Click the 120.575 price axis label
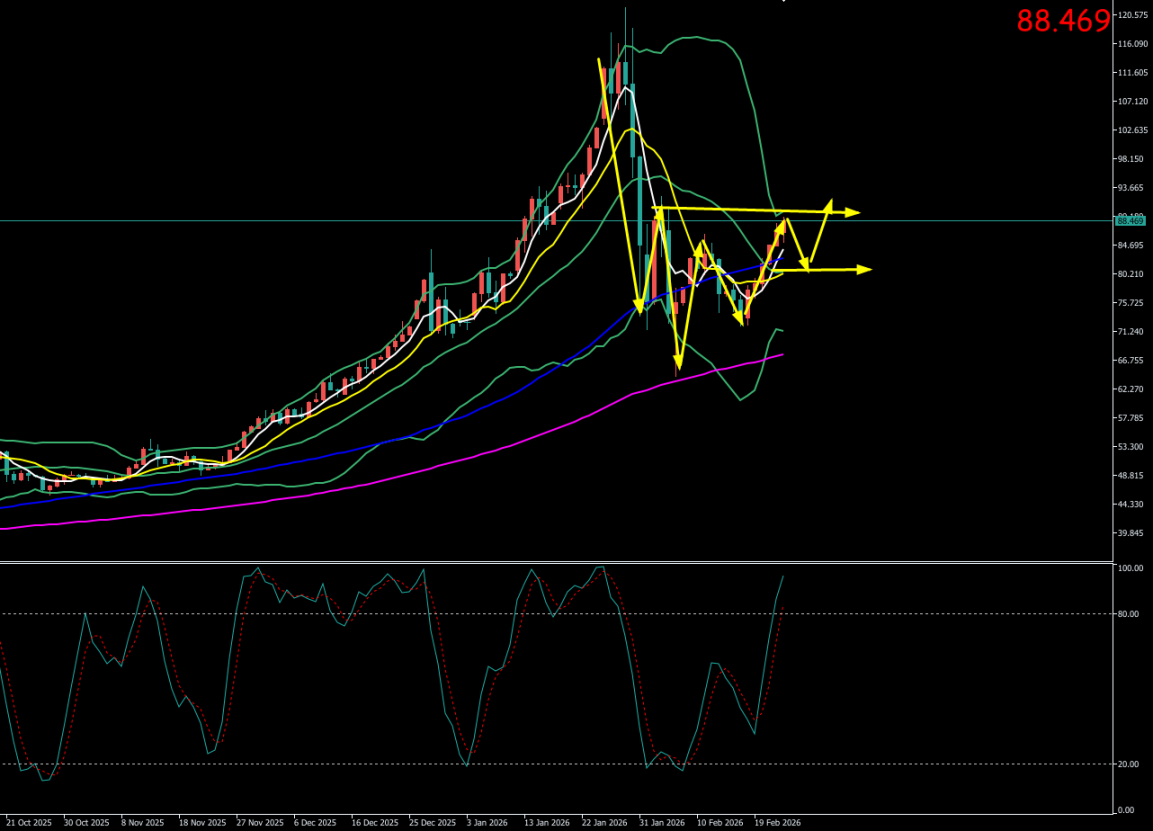 click(1133, 15)
